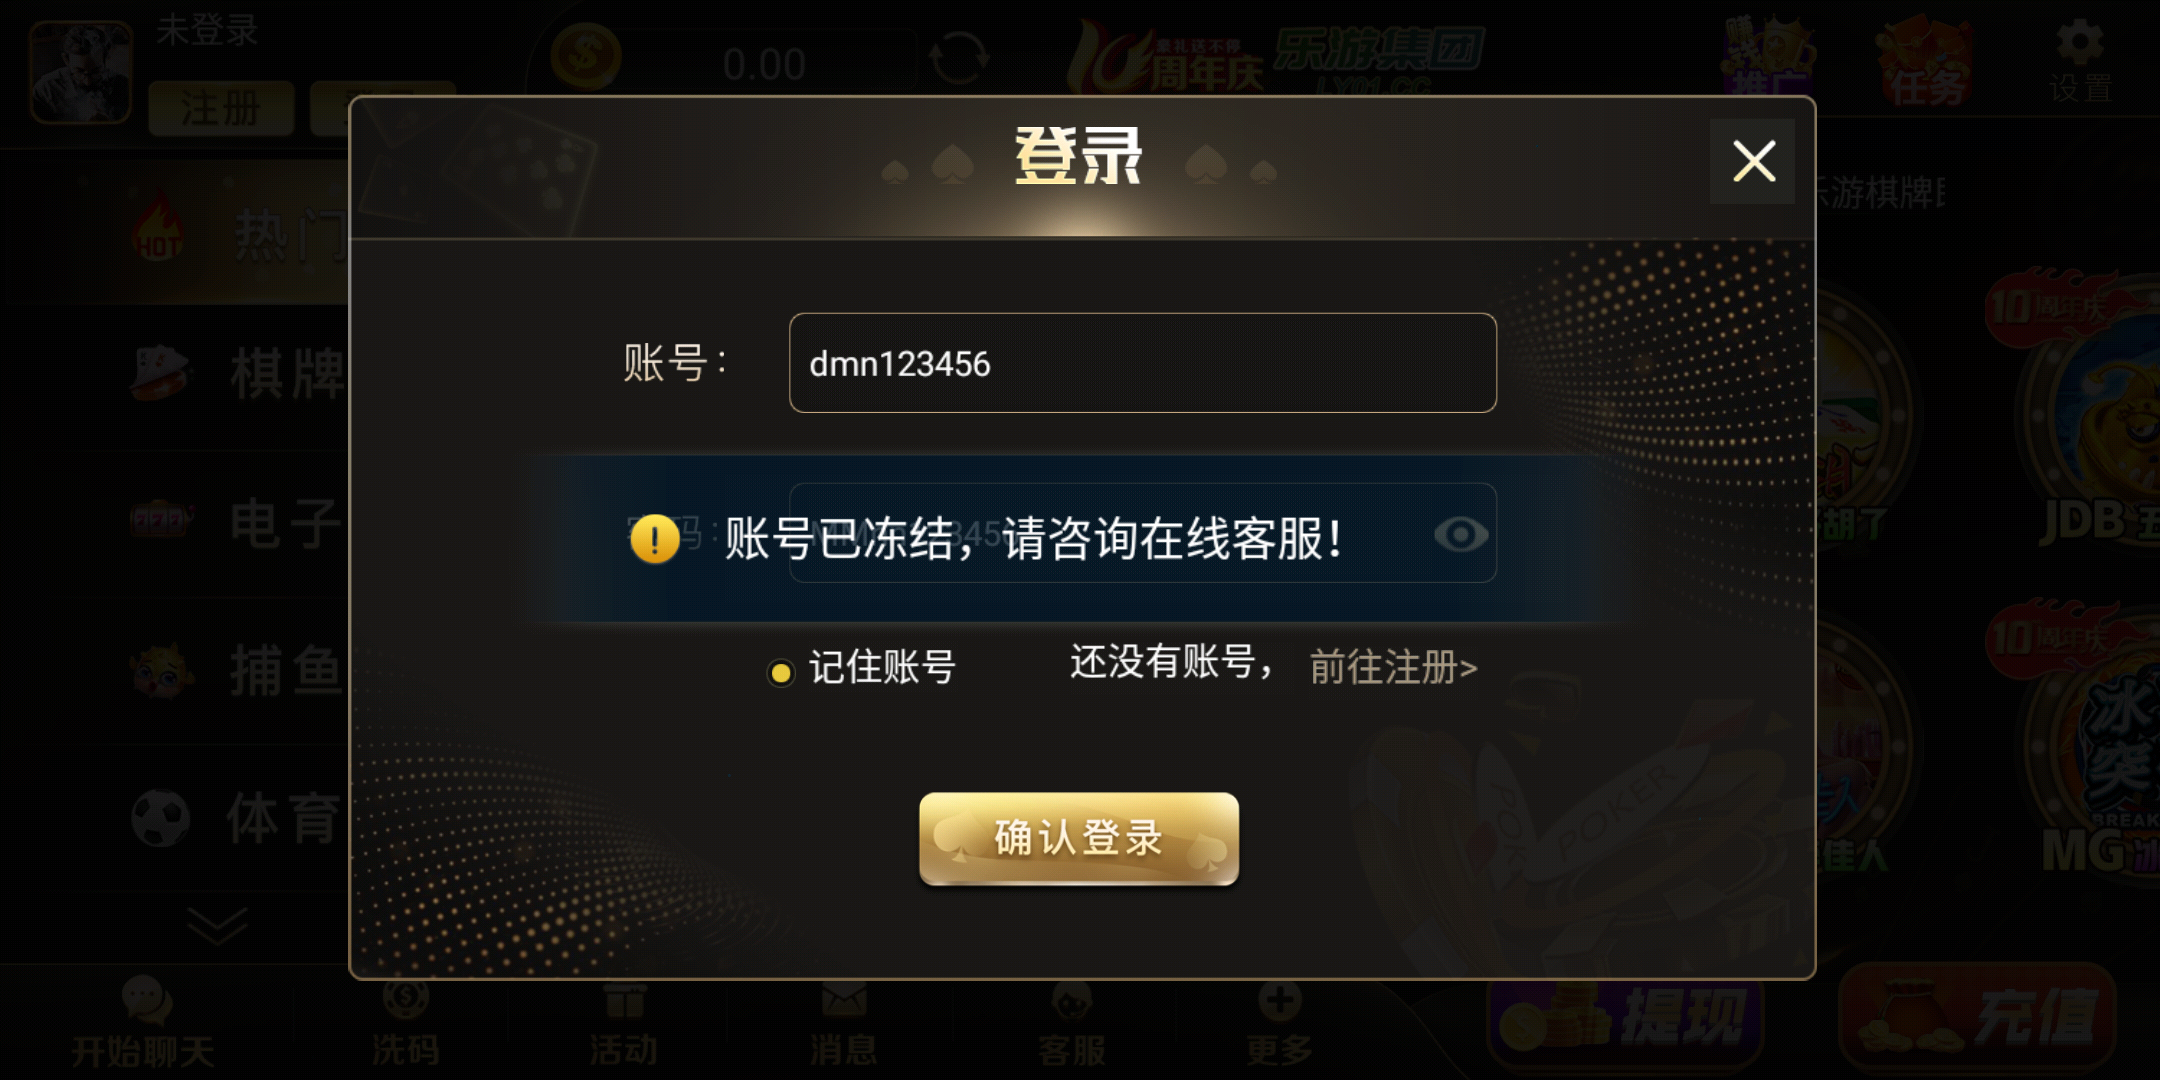Image resolution: width=2160 pixels, height=1080 pixels.
Task: Select the 捕鱼 fishing games category
Action: tap(240, 670)
